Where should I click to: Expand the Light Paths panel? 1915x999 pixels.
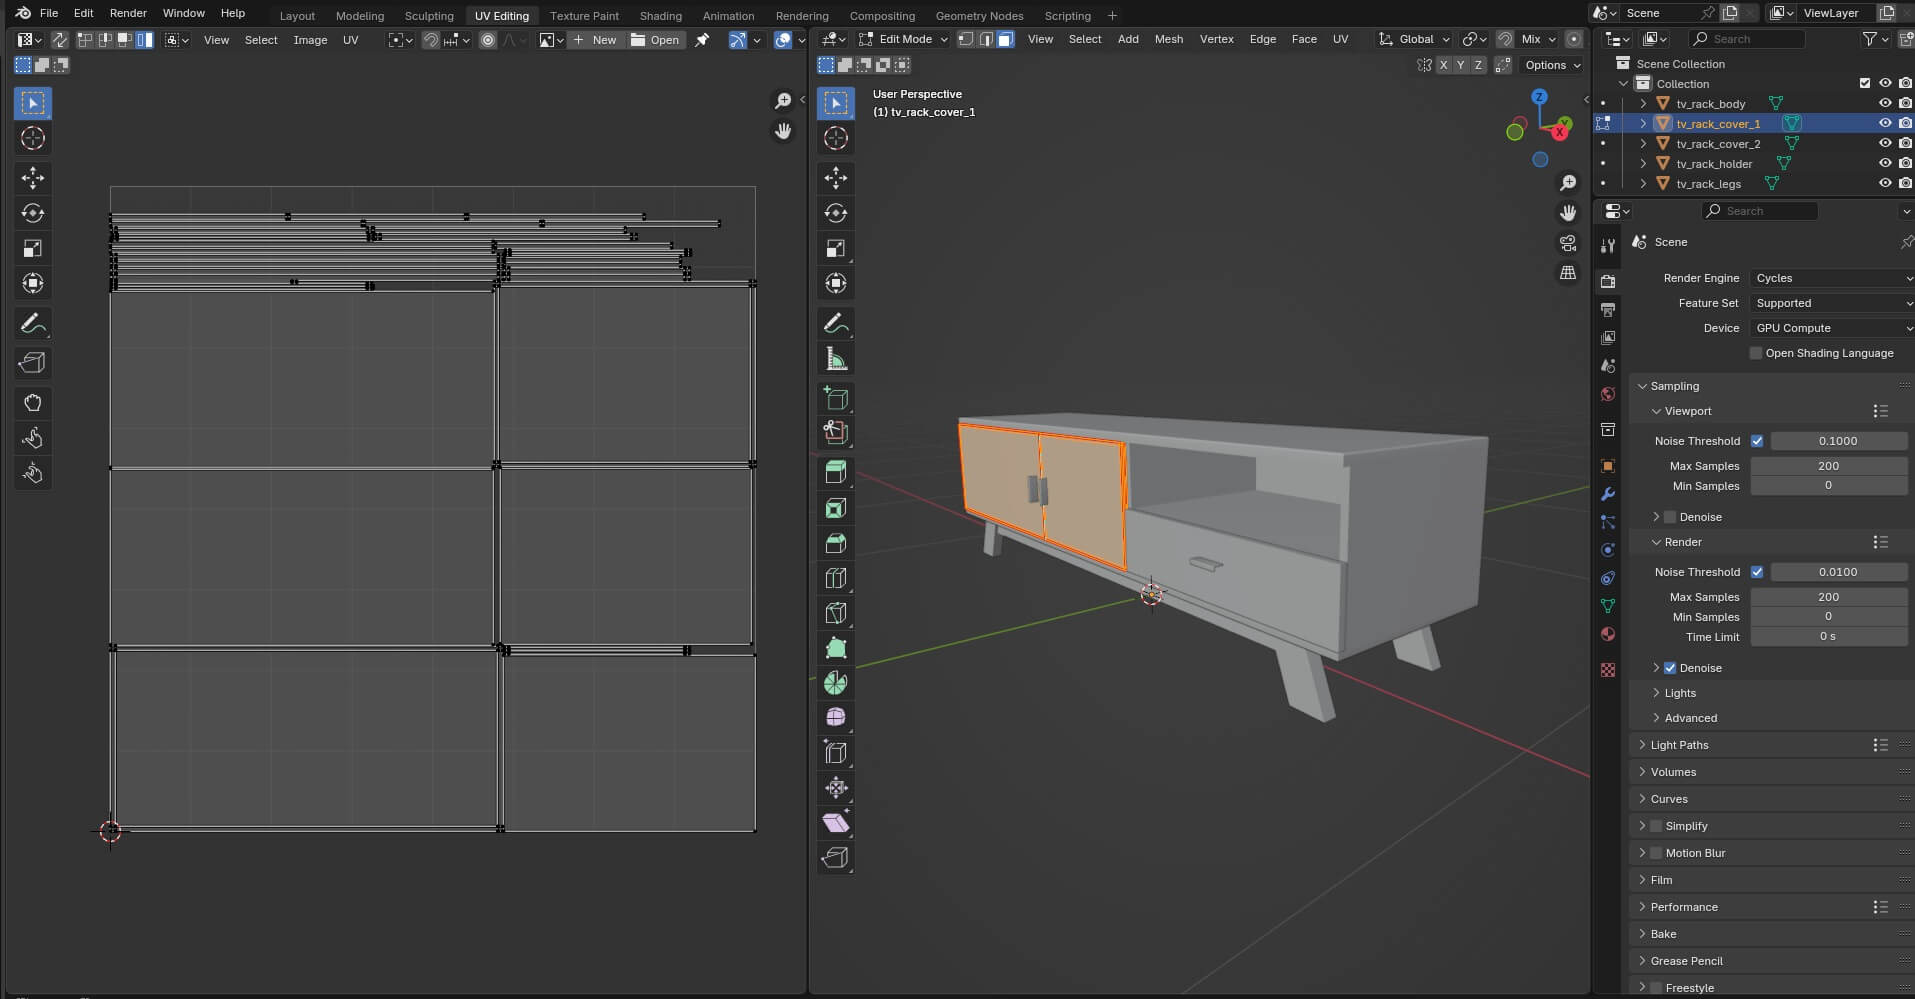click(1680, 745)
